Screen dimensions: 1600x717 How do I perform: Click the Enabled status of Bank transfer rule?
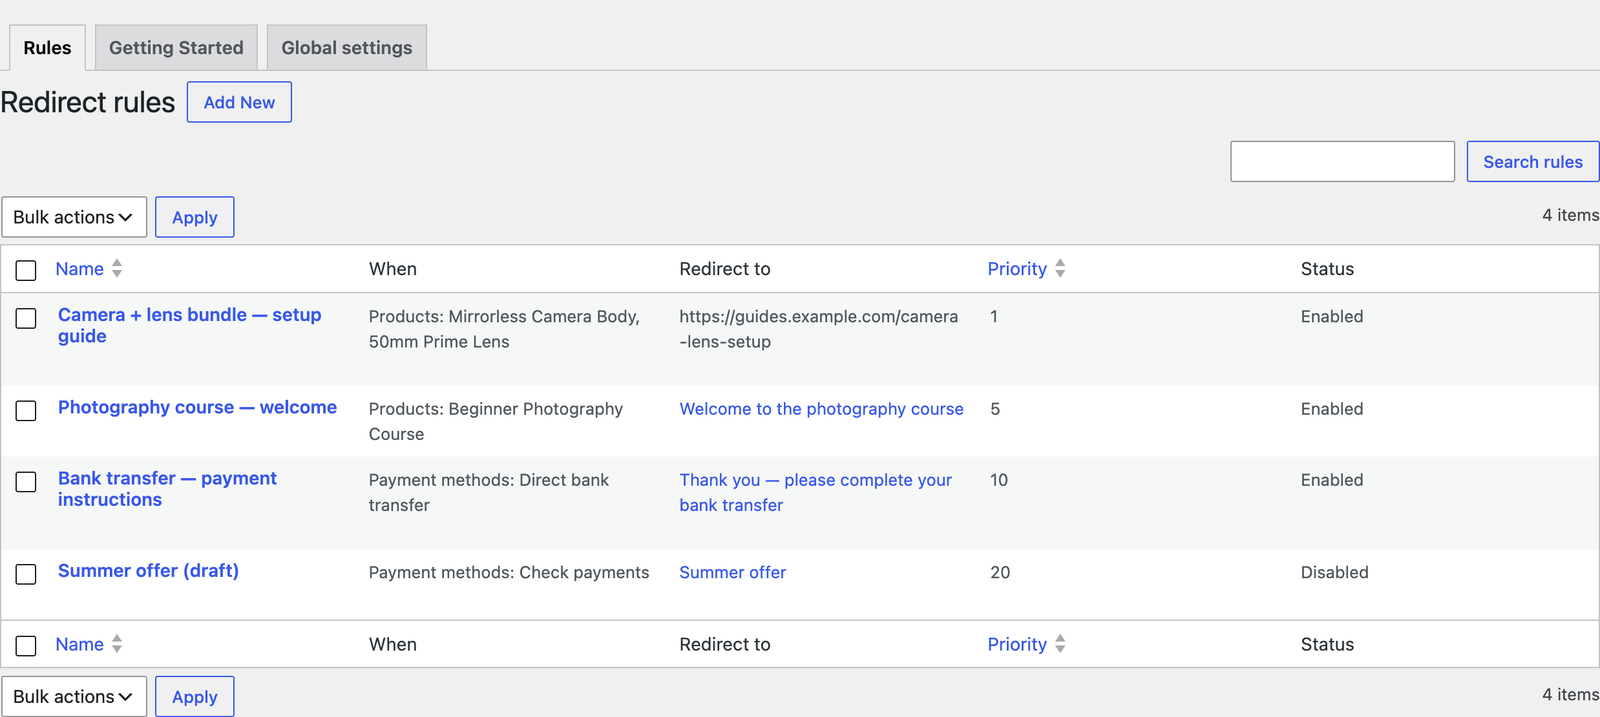click(1331, 480)
